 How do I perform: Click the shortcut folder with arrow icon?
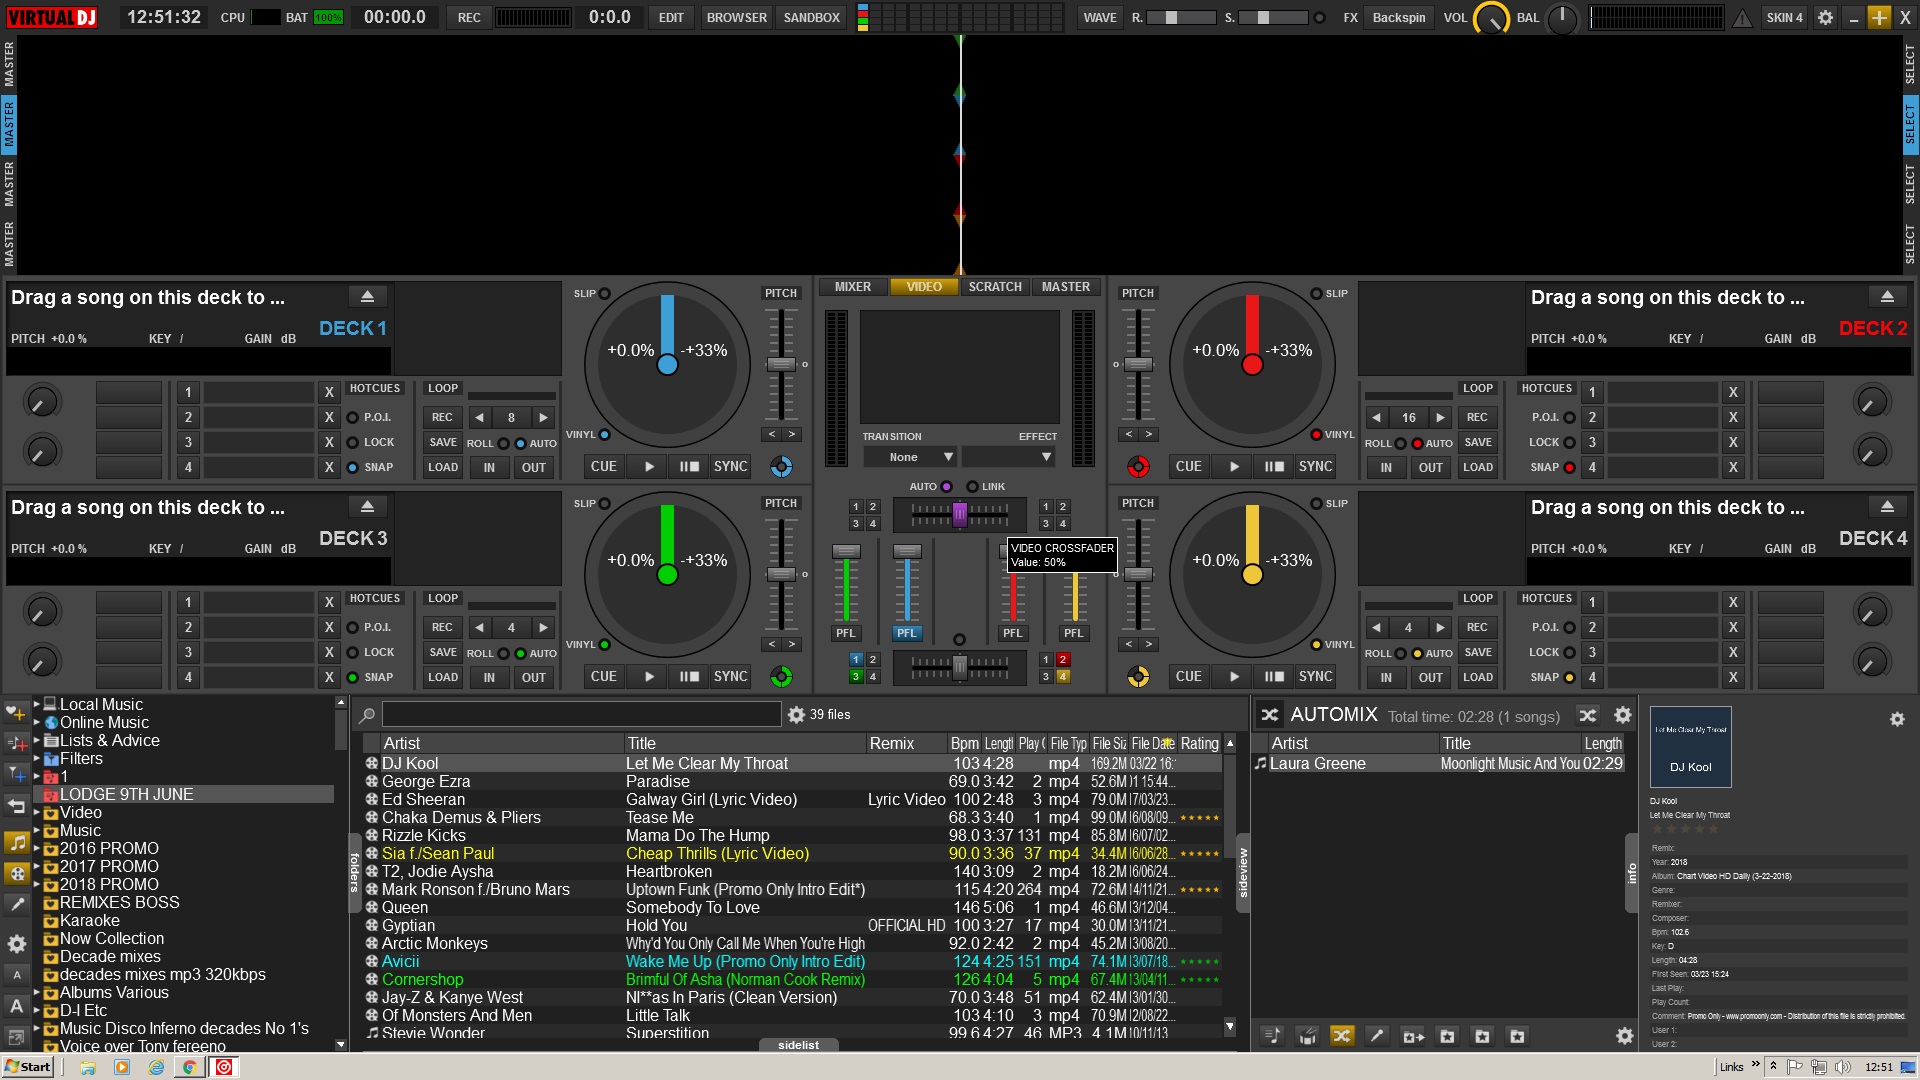pyautogui.click(x=1412, y=1036)
